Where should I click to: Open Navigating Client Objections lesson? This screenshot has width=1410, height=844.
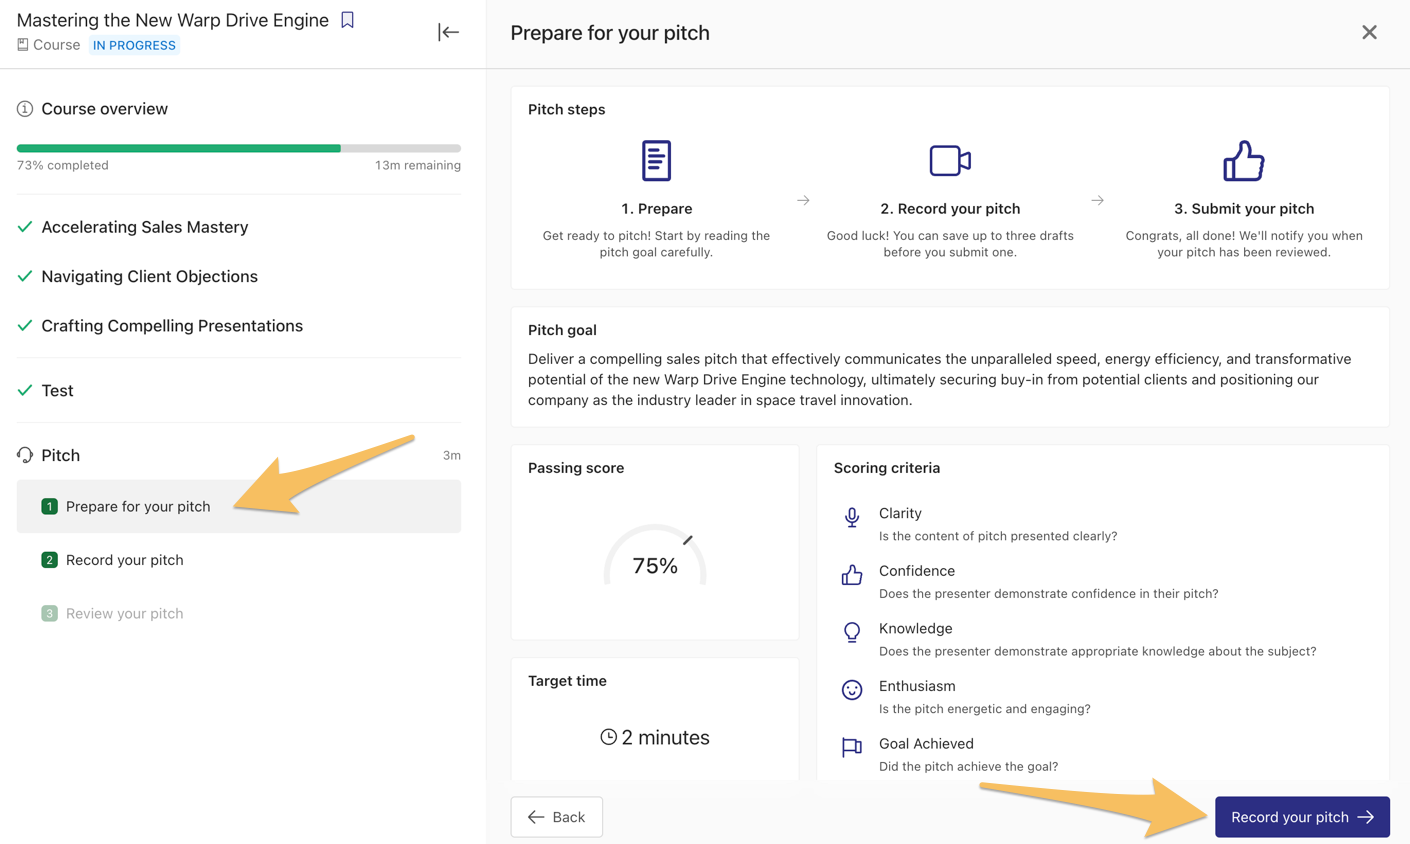point(149,276)
